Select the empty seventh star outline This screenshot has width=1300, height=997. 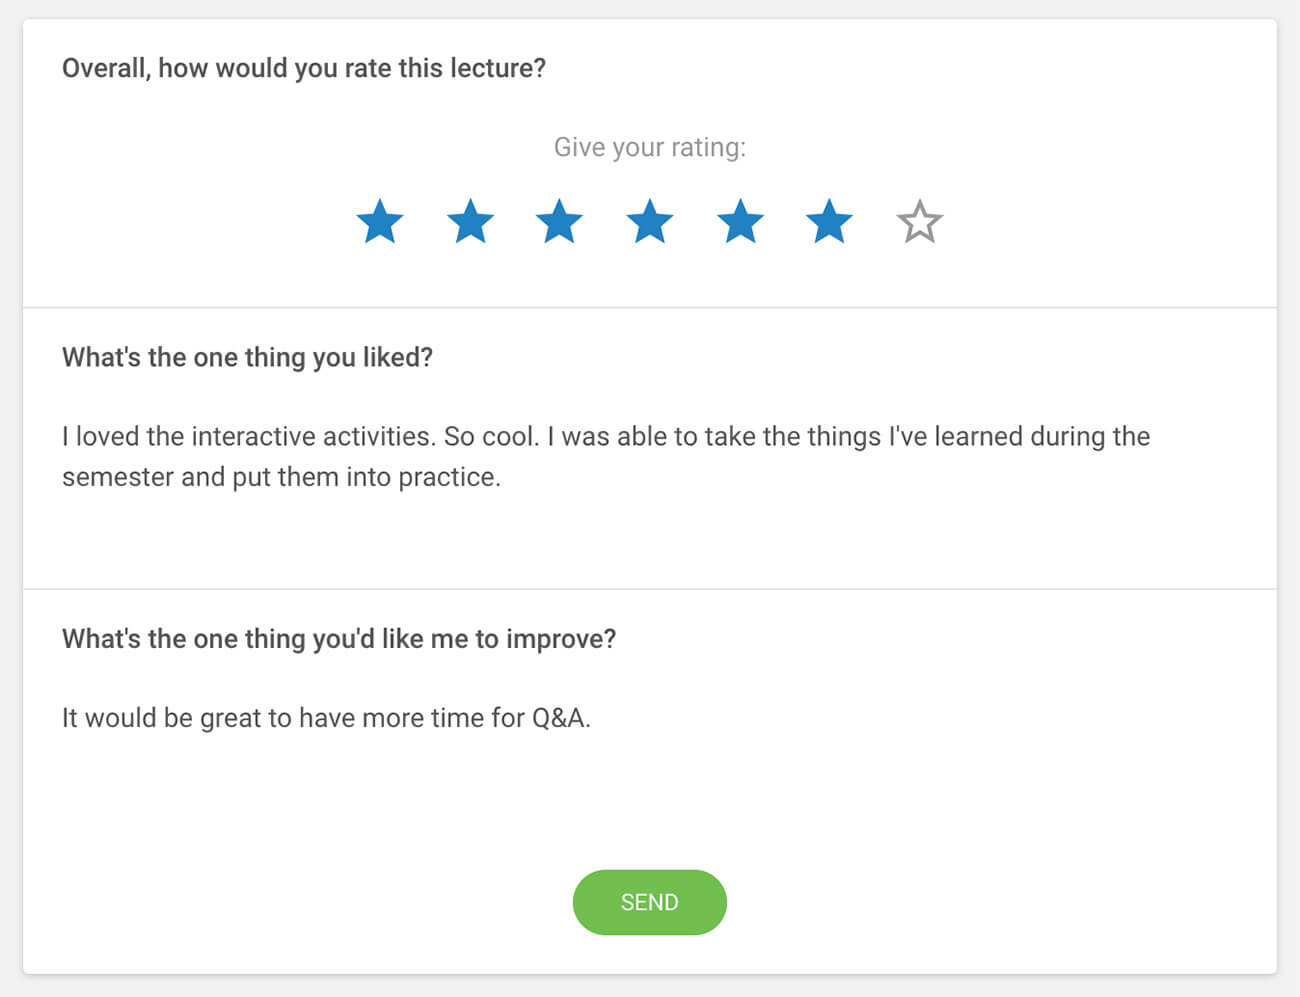(919, 222)
